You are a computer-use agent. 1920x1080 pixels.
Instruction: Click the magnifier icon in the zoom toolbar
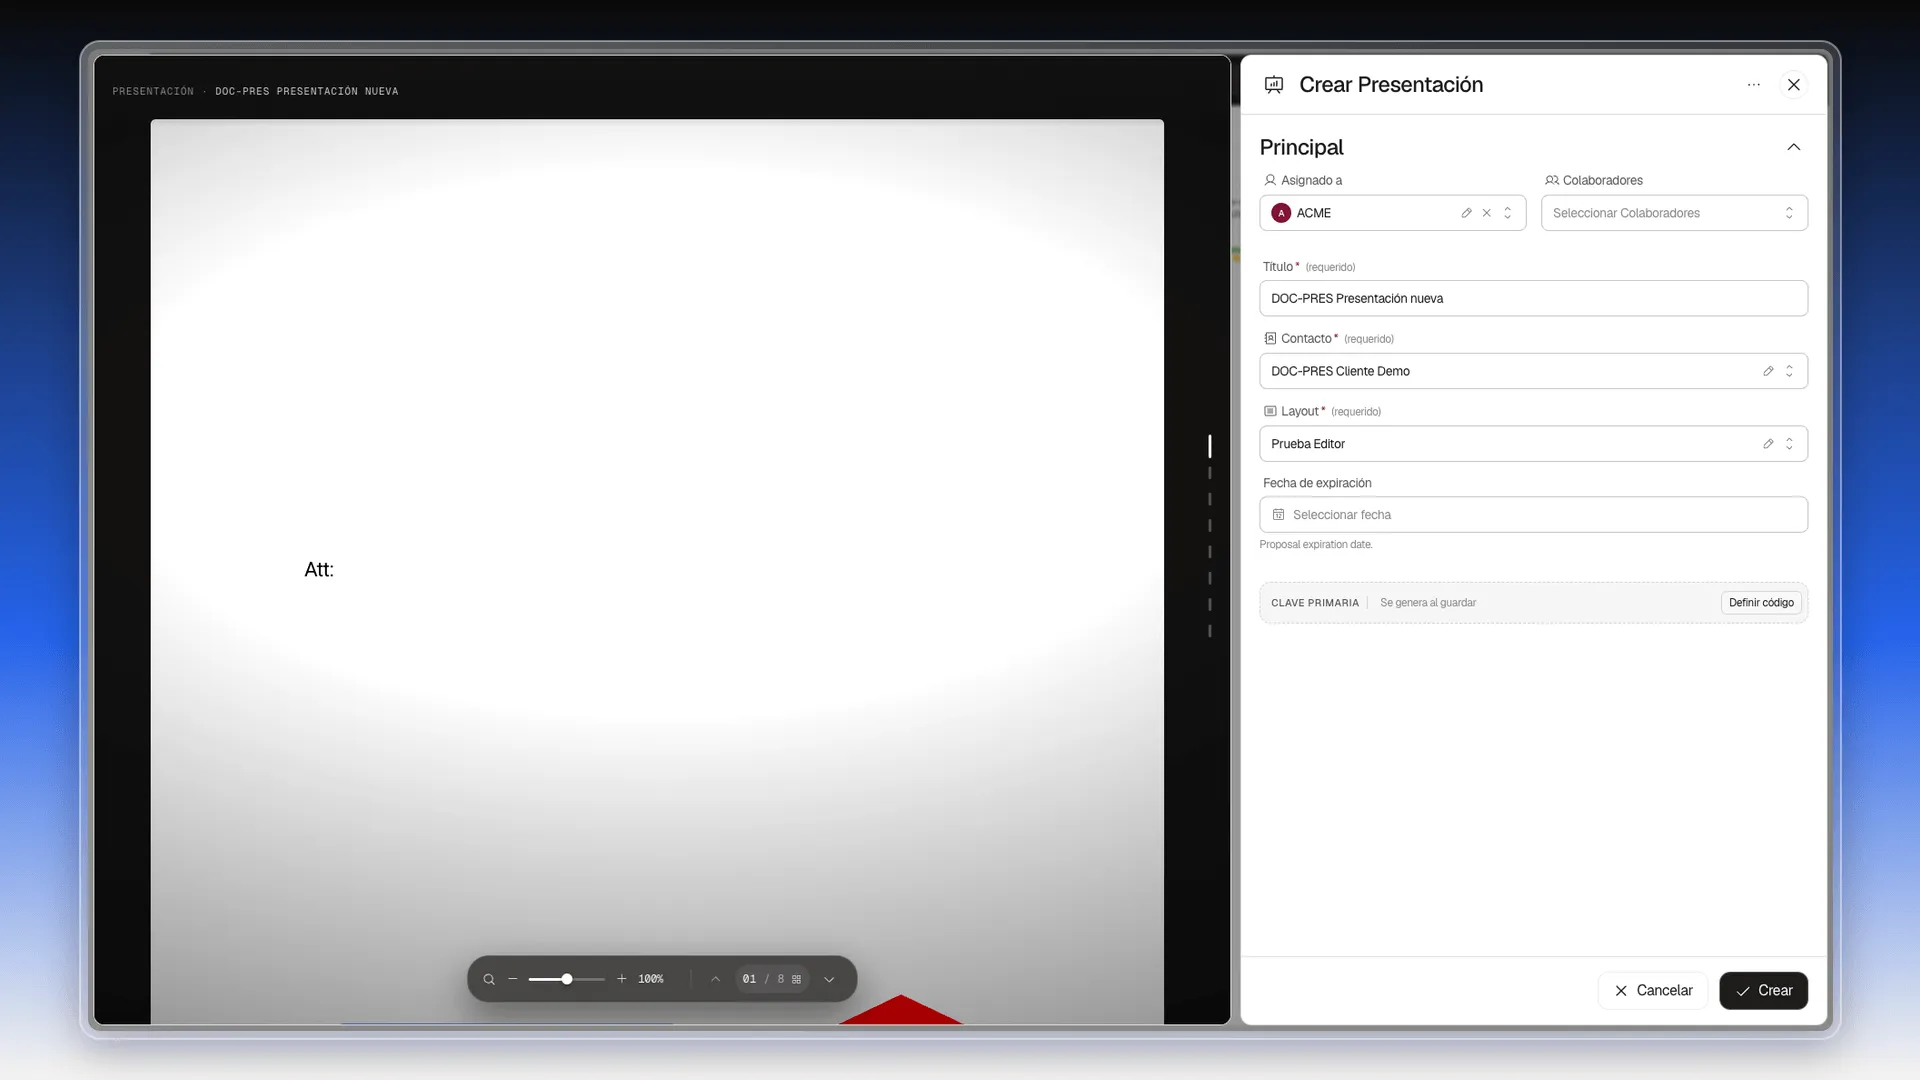point(489,979)
